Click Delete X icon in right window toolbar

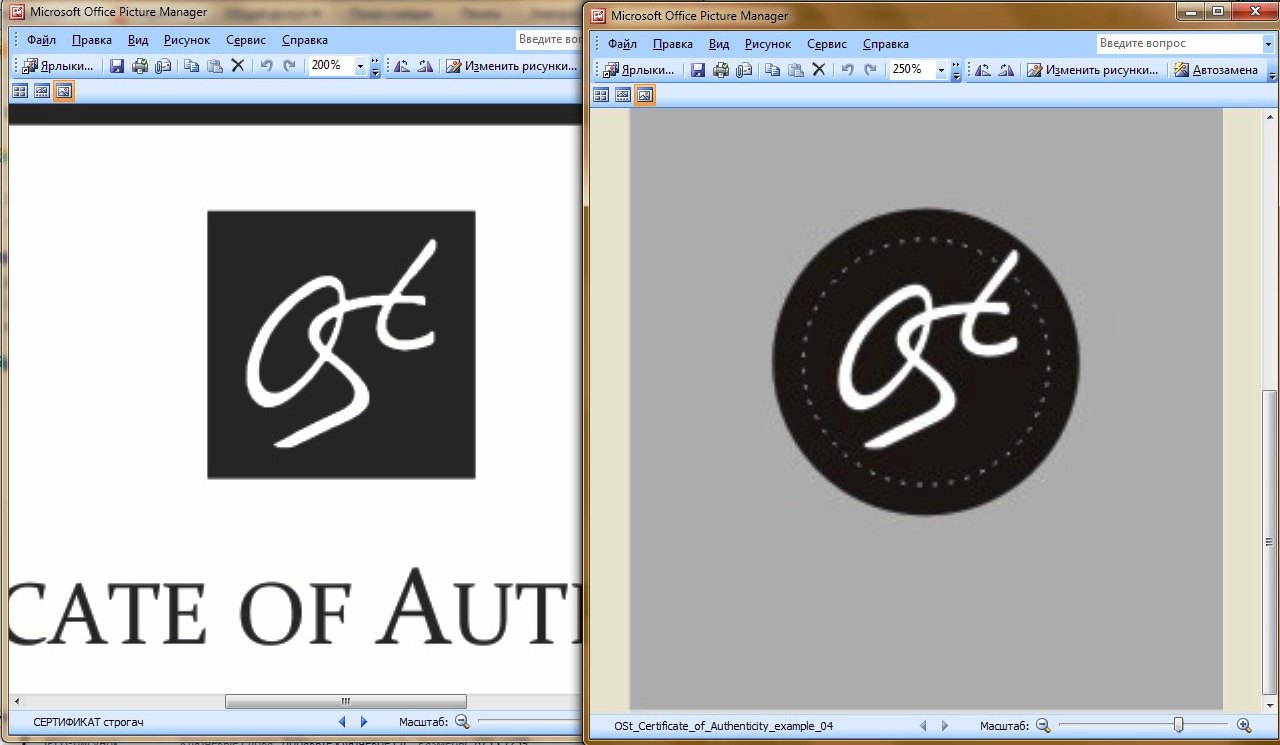pos(819,70)
